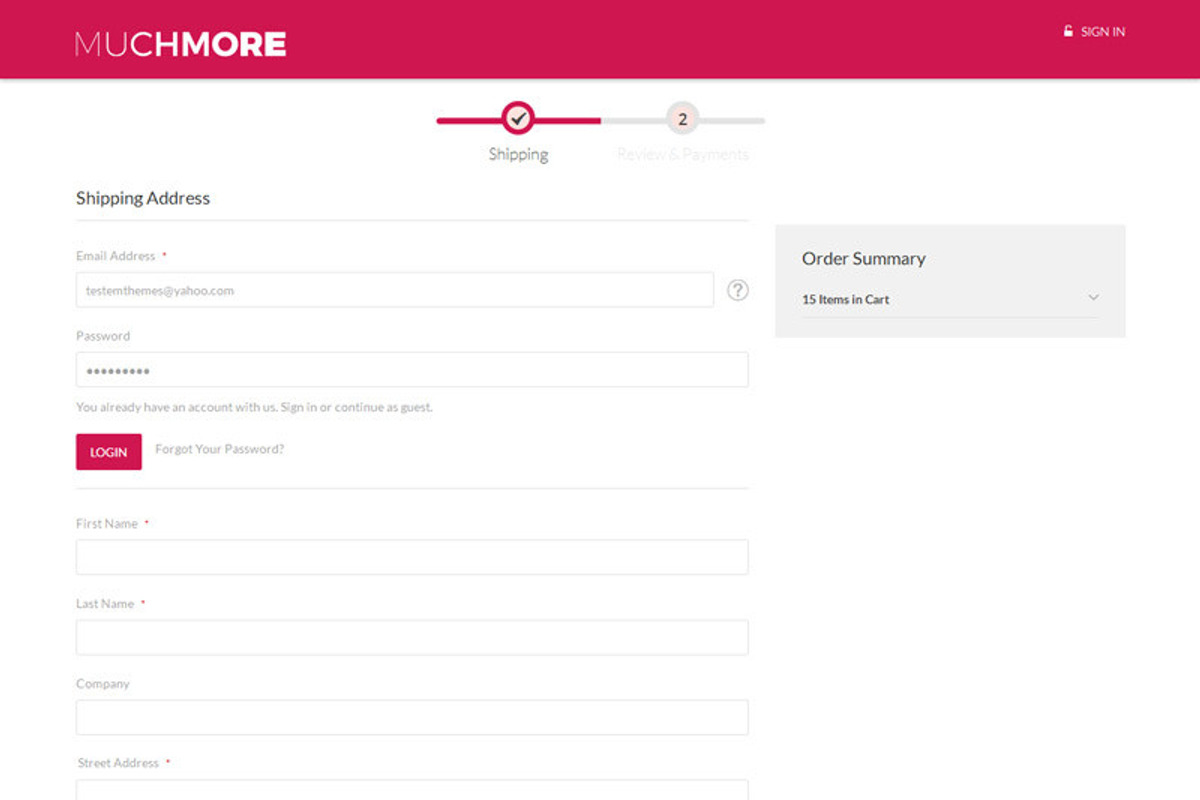The height and width of the screenshot is (800, 1200).
Task: Click the Street Address input box
Action: 411,790
